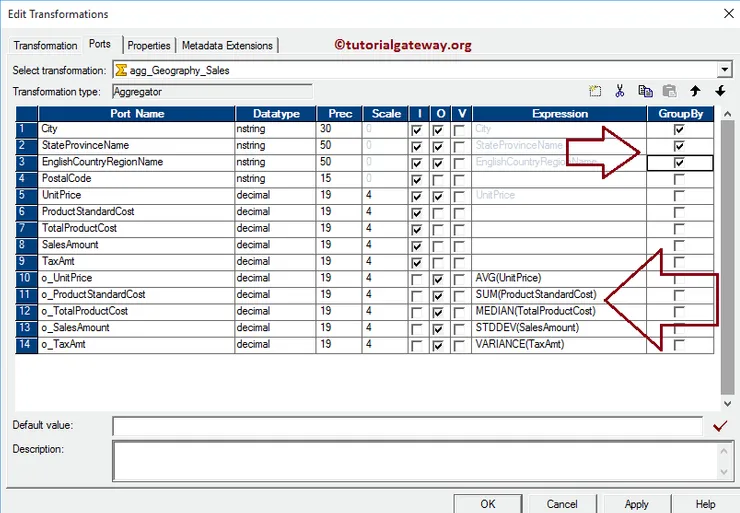The image size is (740, 513).
Task: Toggle GroupBy checkbox for the City port
Action: pyautogui.click(x=679, y=129)
